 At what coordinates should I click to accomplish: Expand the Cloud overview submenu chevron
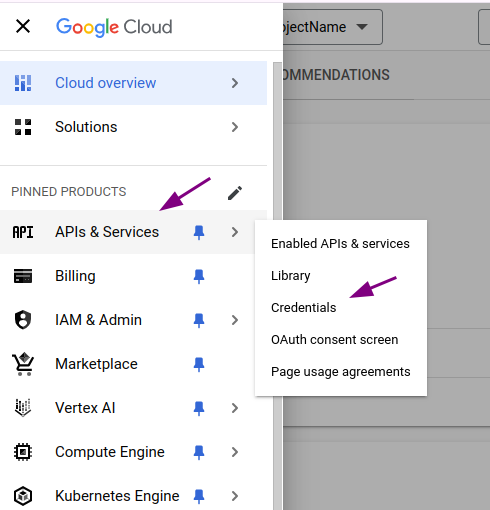(235, 83)
